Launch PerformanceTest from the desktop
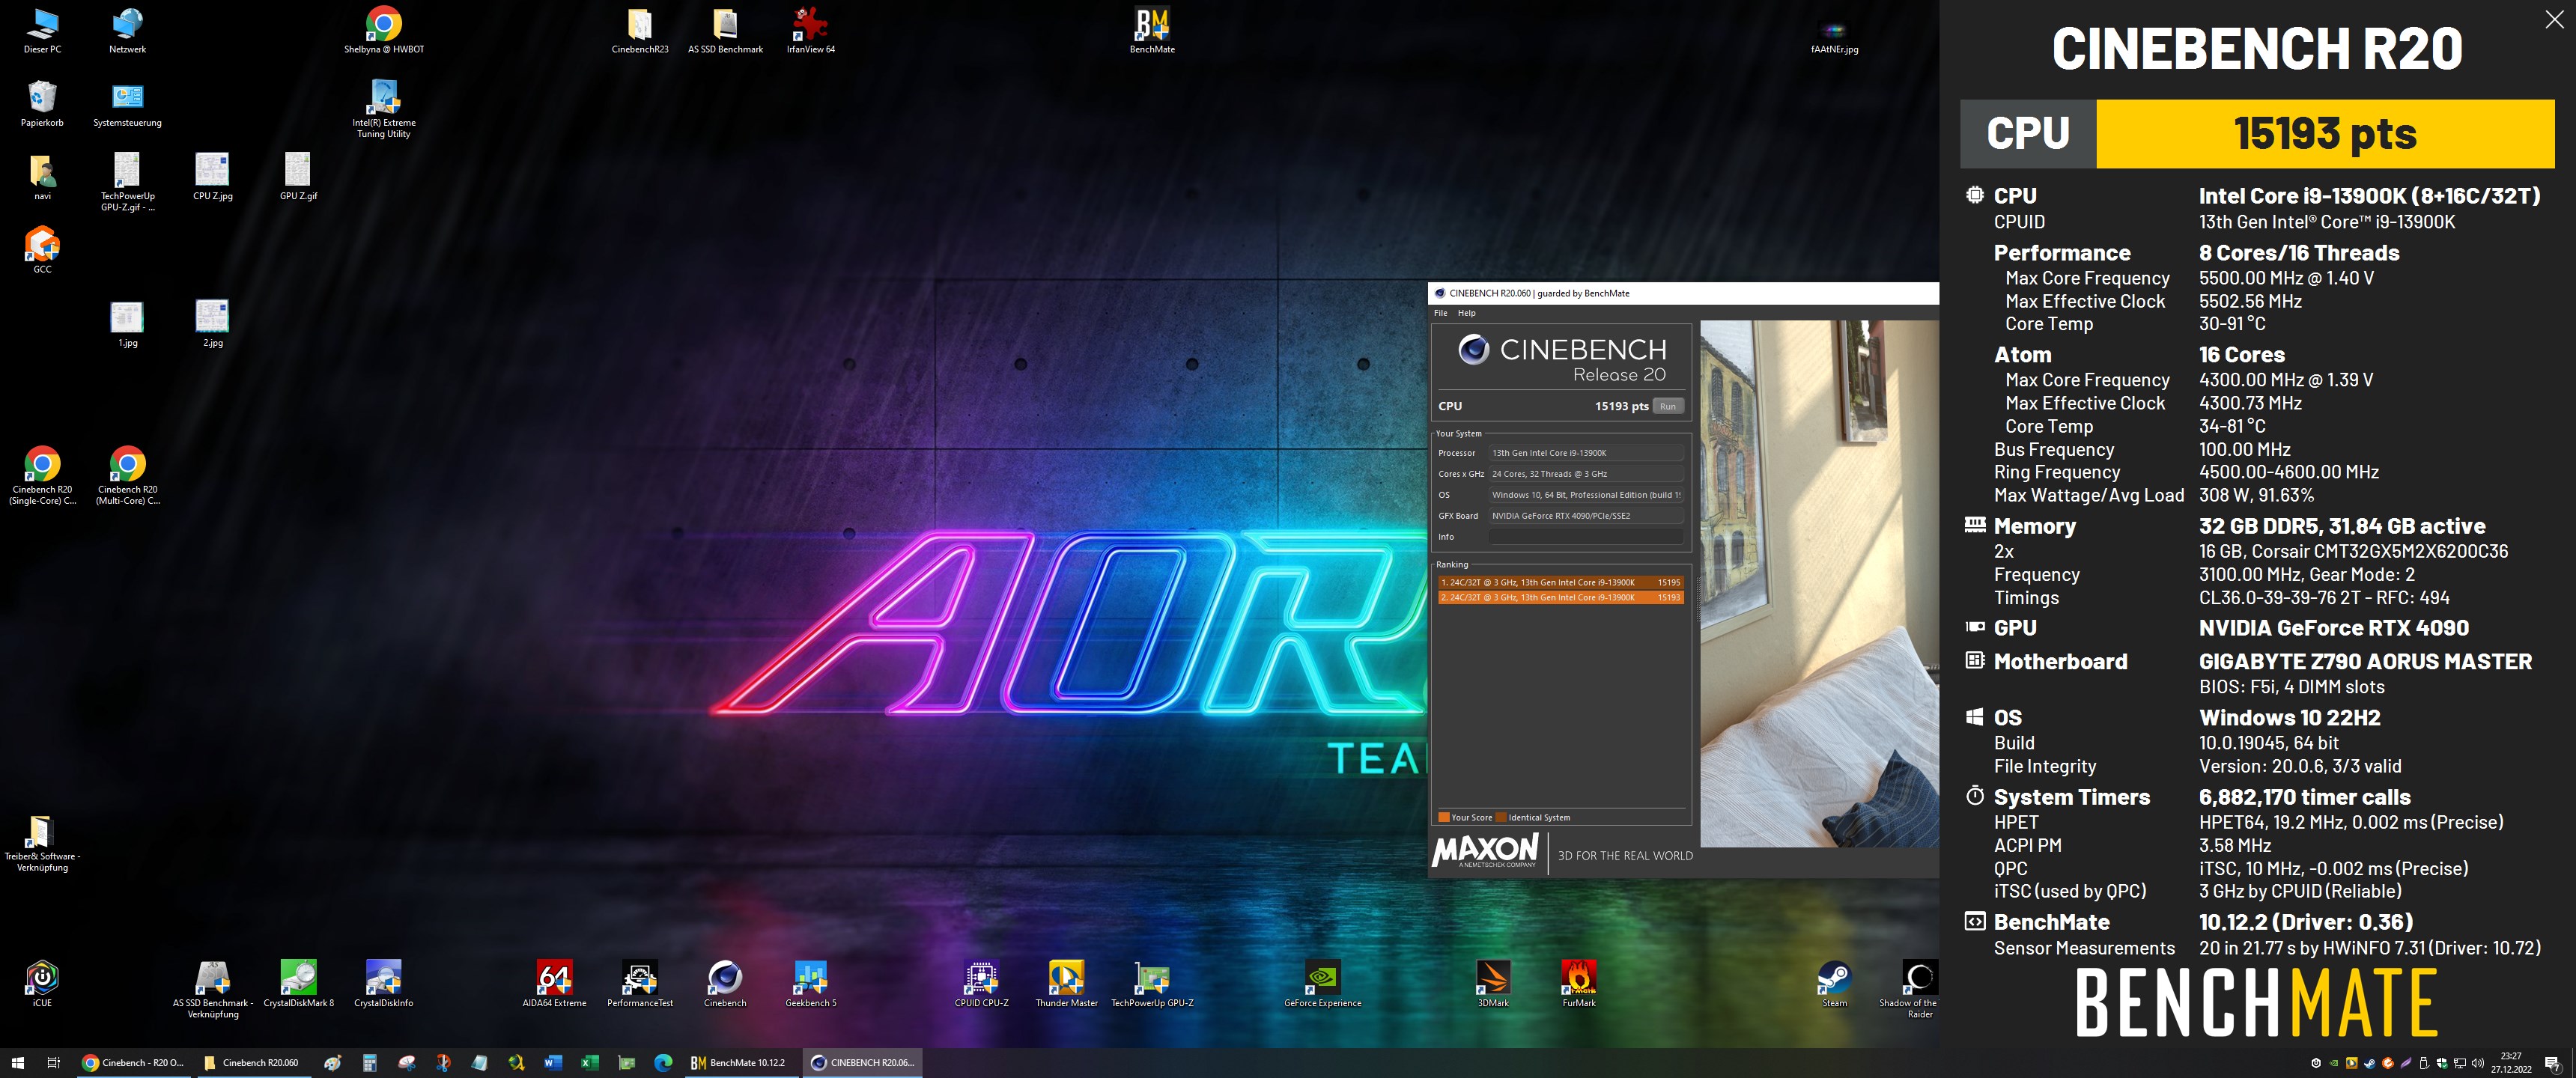 tap(640, 984)
